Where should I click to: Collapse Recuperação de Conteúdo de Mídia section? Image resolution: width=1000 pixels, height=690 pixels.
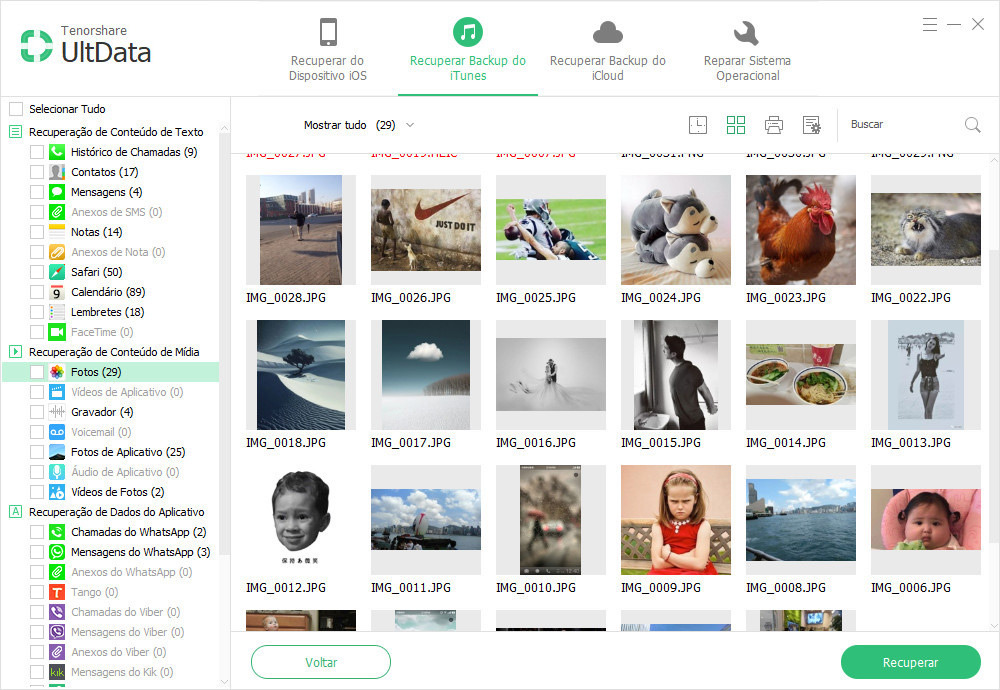(x=15, y=351)
